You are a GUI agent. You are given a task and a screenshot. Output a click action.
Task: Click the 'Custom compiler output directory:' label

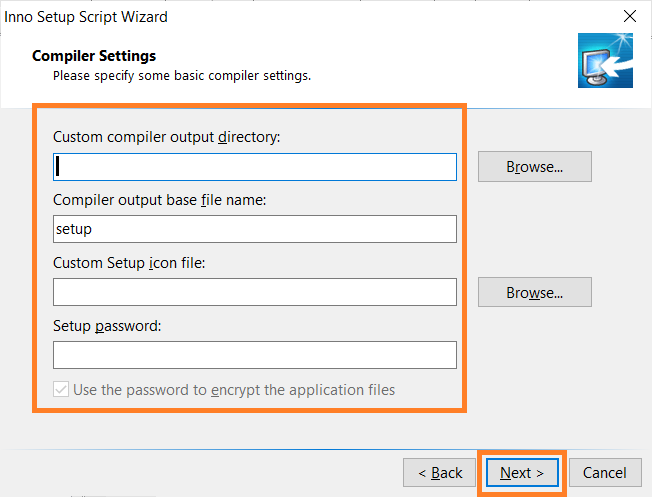coord(167,137)
